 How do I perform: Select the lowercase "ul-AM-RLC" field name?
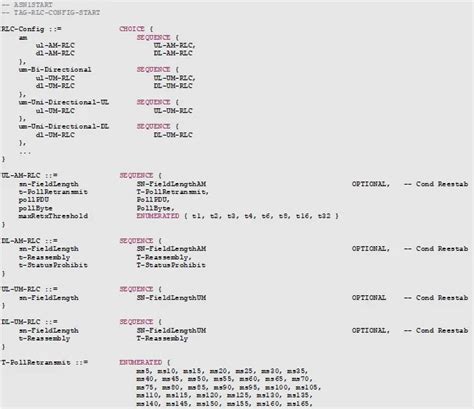(55, 45)
